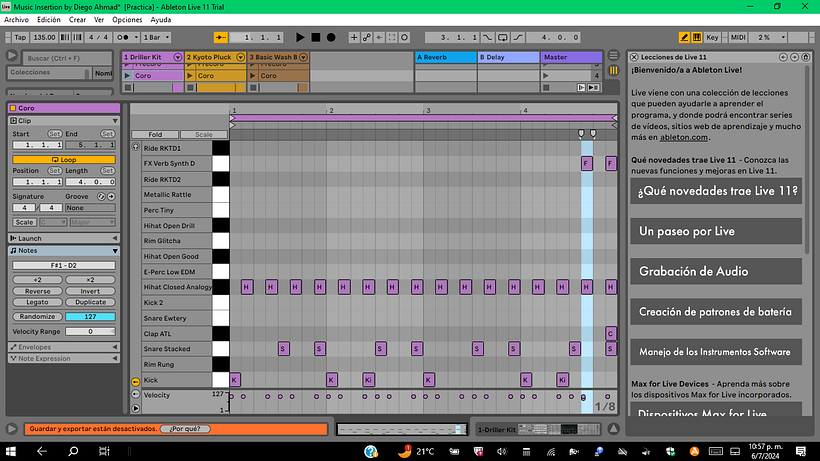Screen dimensions: 820x461
Task: Toggle the computer MIDI keyboard icon
Action: click(x=697, y=37)
